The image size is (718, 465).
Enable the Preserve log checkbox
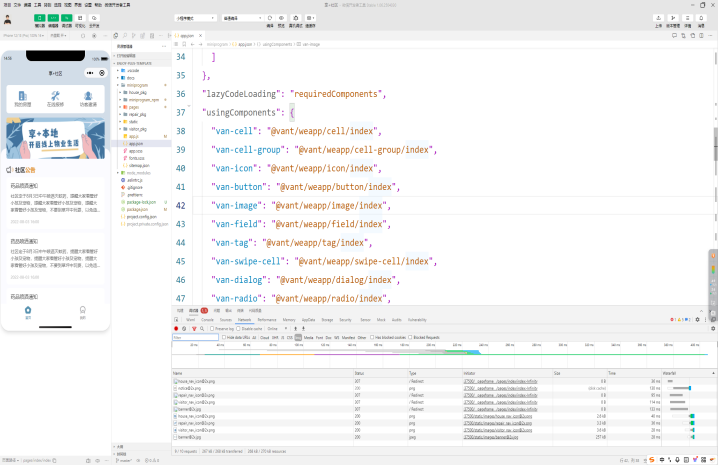[212, 328]
